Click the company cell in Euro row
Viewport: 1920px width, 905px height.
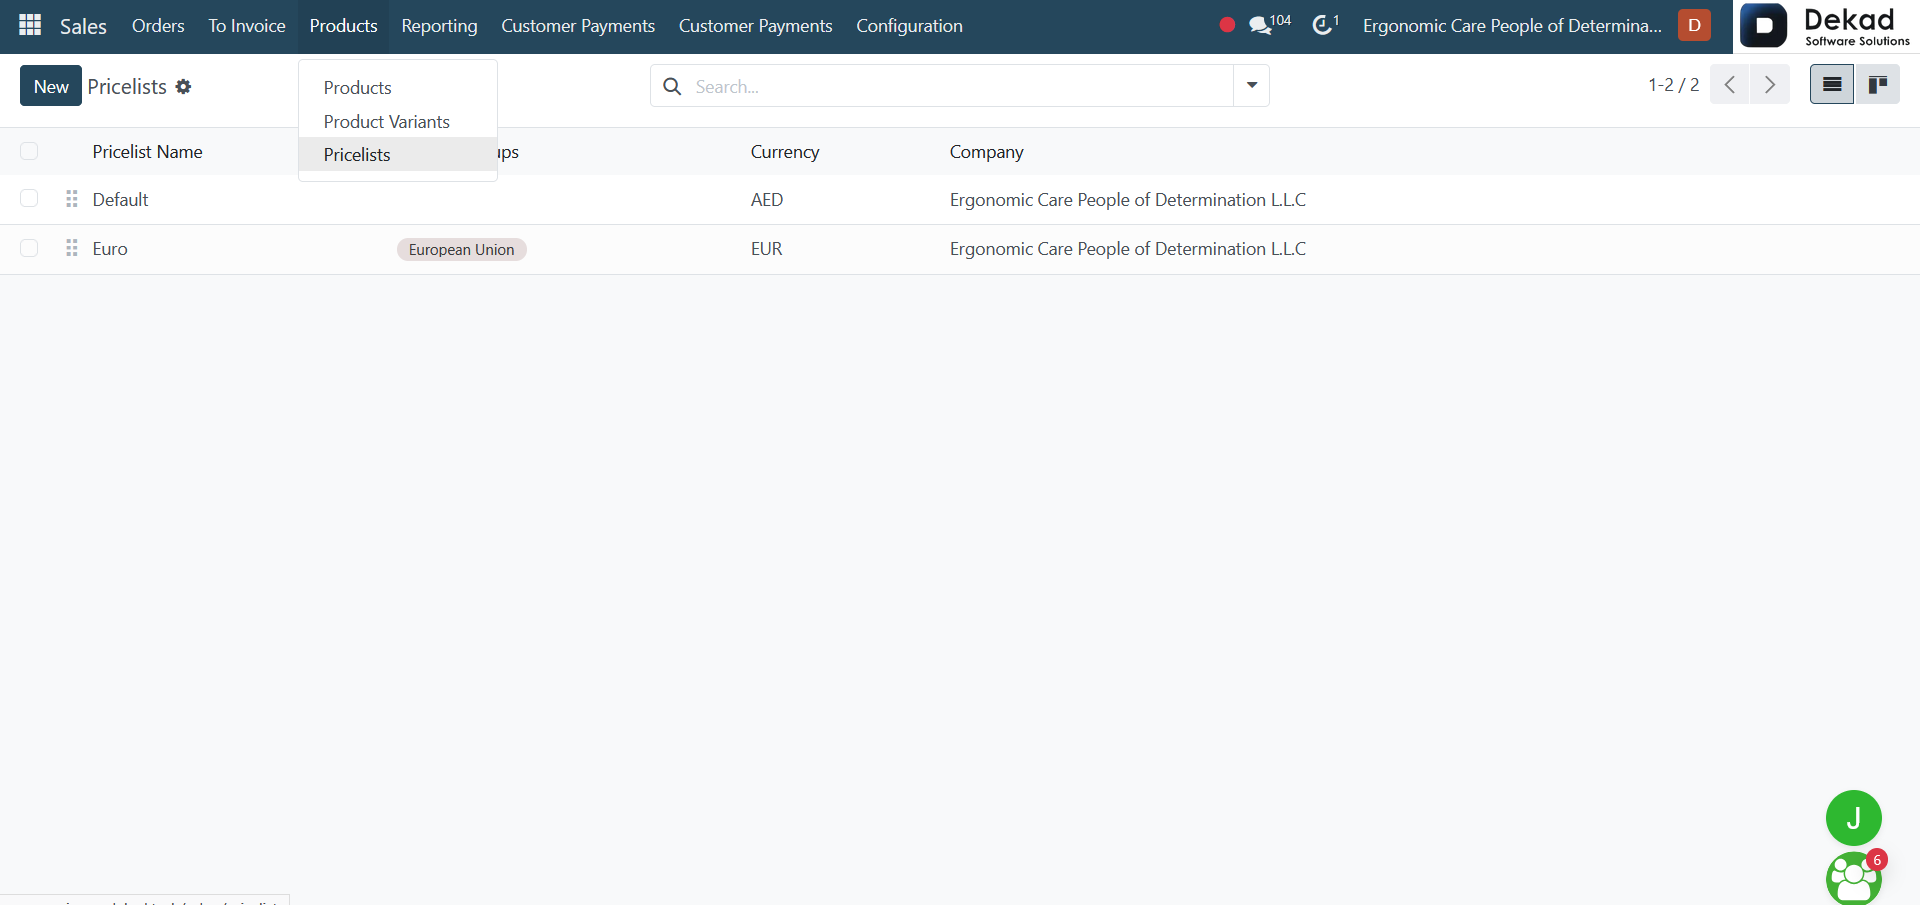(x=1128, y=249)
